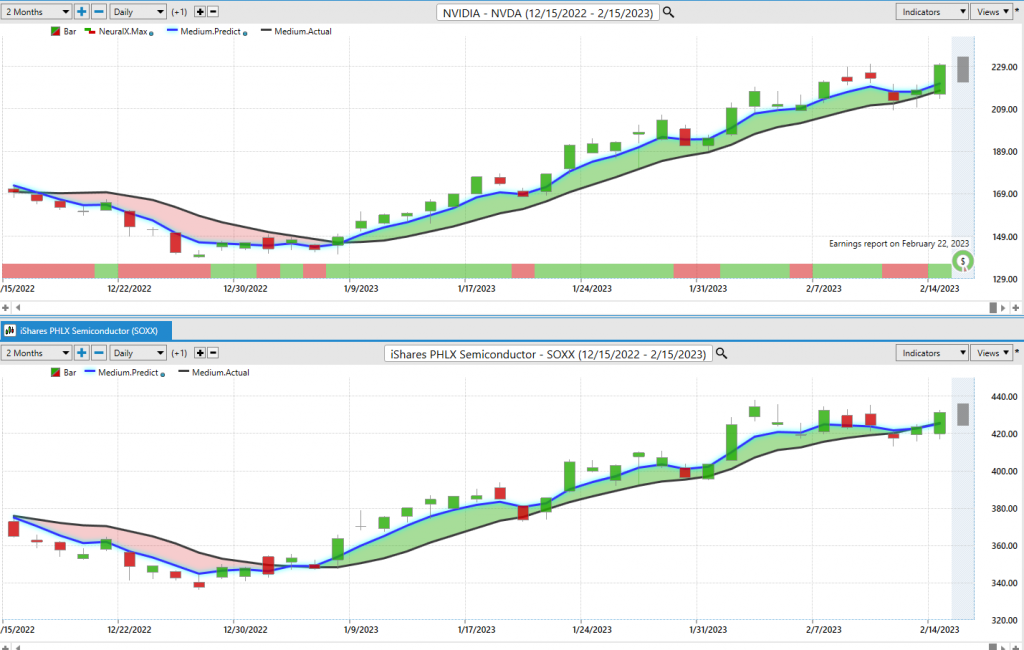This screenshot has width=1024, height=650.
Task: Click the 320.00 price label on SOXX axis
Action: [1004, 620]
